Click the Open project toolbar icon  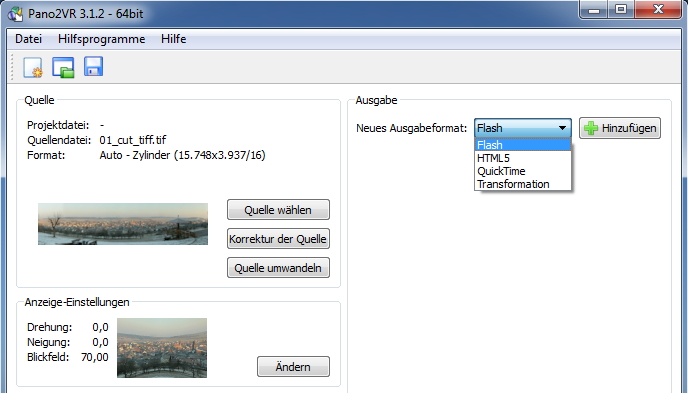pyautogui.click(x=63, y=68)
